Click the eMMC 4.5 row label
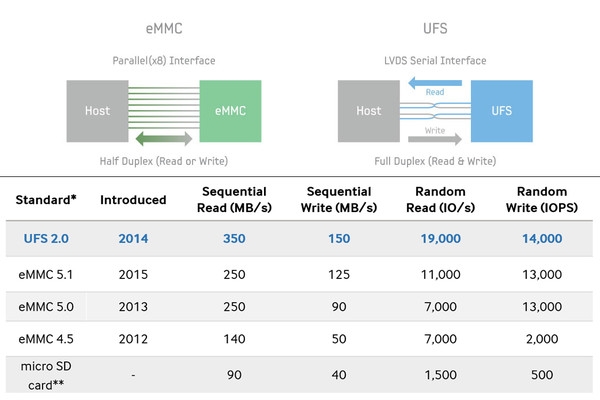600x400 pixels. coord(46,340)
